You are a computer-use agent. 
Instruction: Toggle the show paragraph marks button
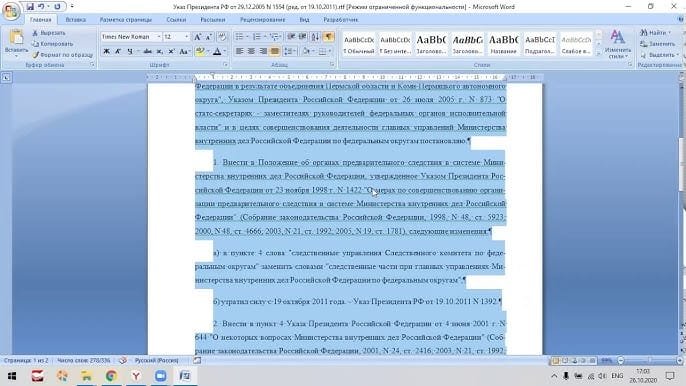[329, 37]
